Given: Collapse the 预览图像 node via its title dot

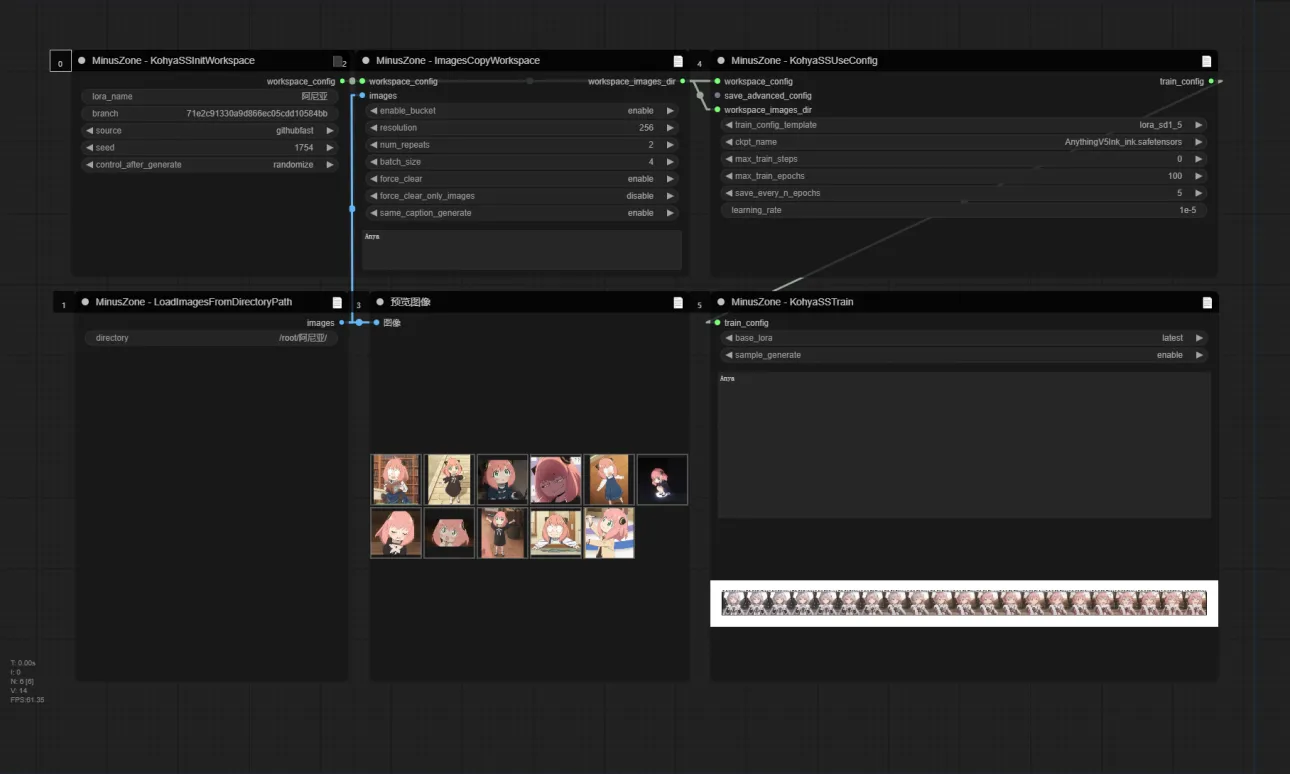Looking at the screenshot, I should point(380,302).
